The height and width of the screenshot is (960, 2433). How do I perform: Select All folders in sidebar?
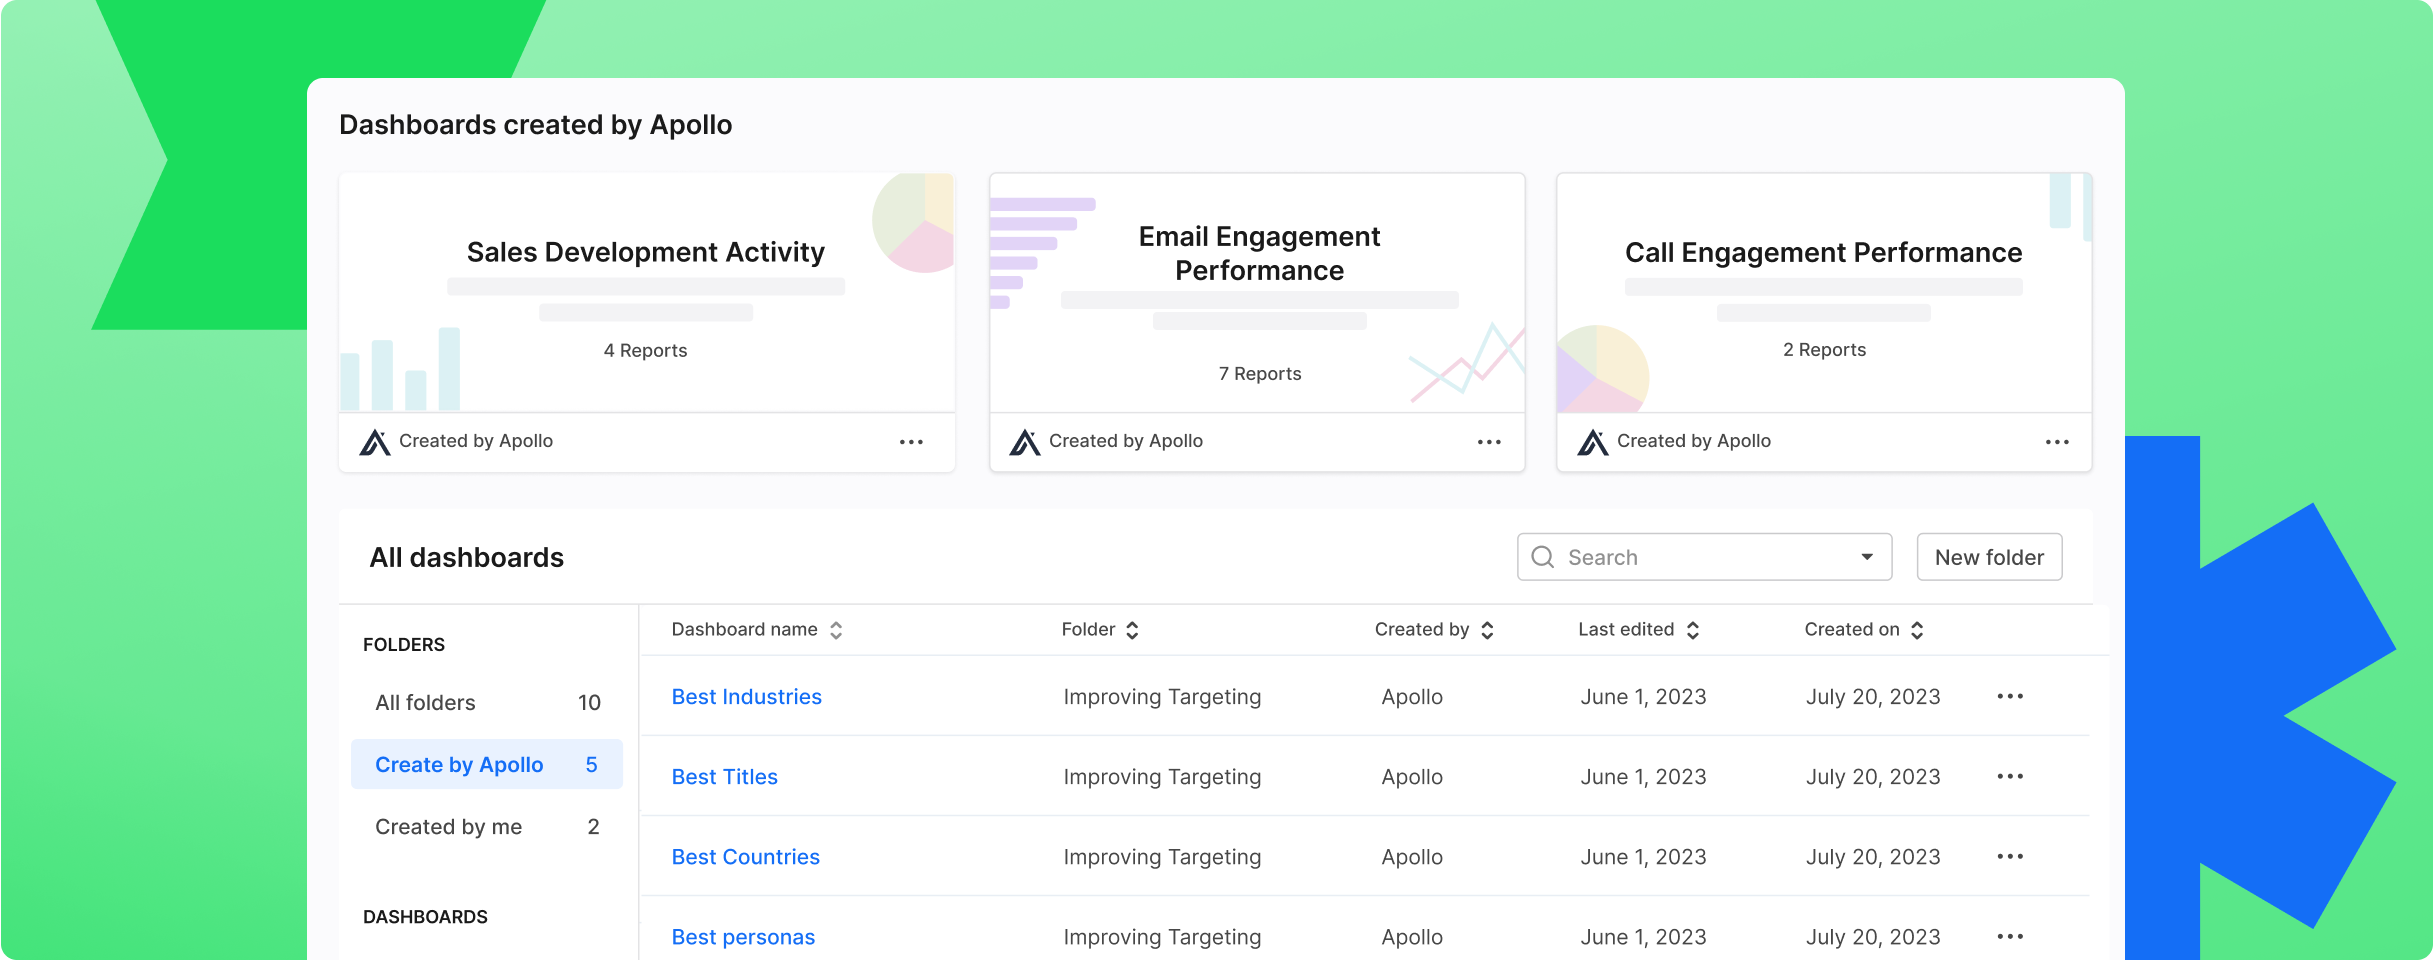click(x=487, y=703)
